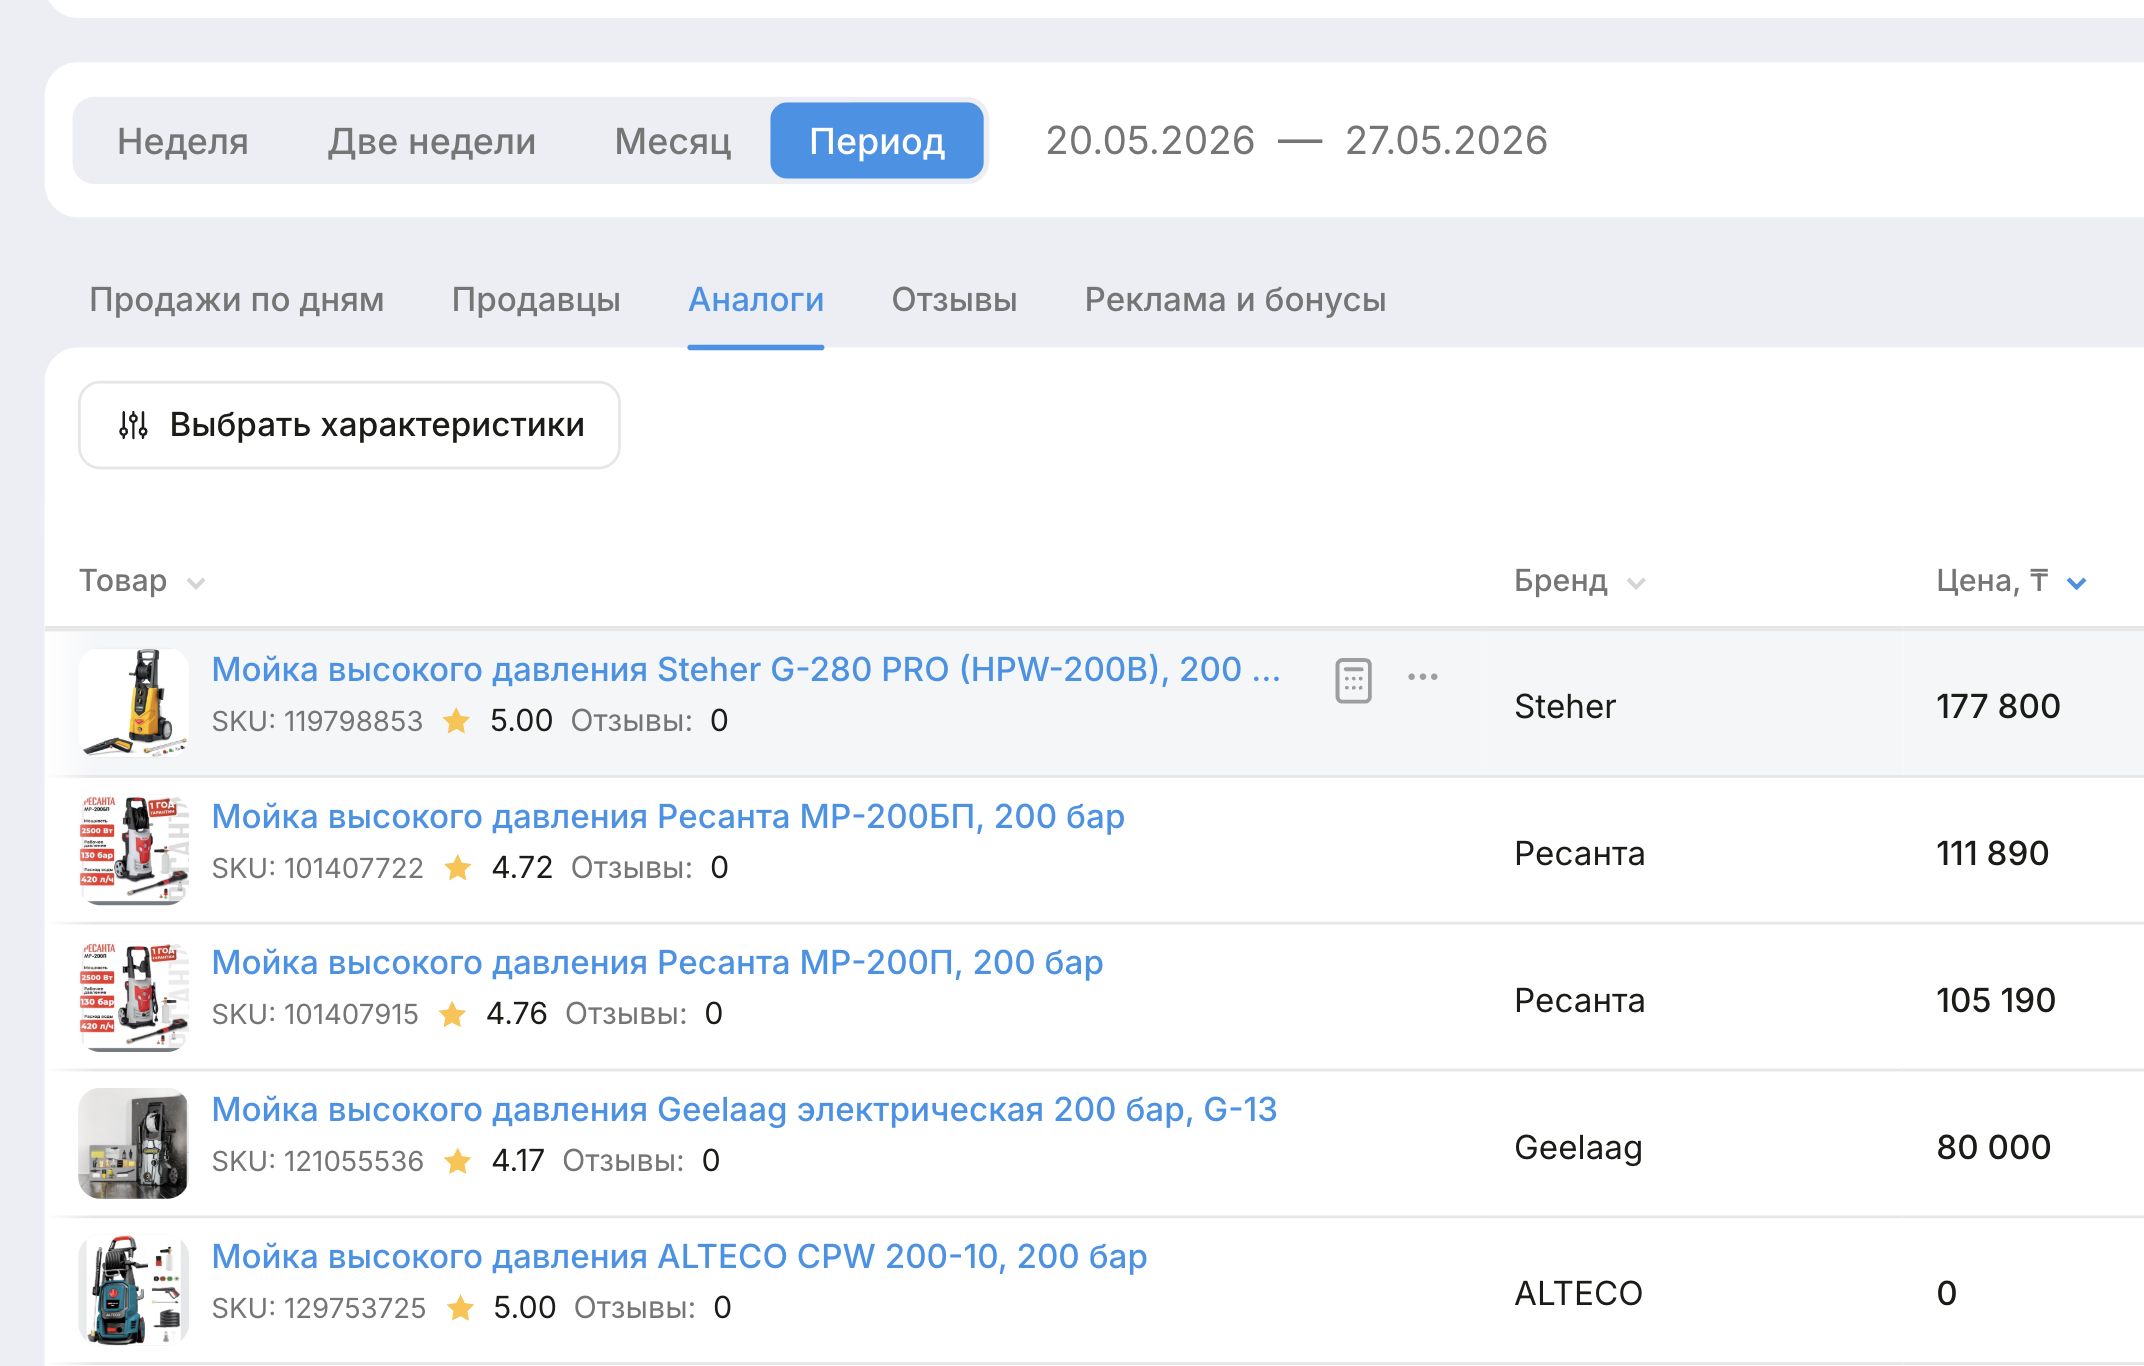Click price cell 80 000
Image resolution: width=2144 pixels, height=1366 pixels.
point(1994,1147)
